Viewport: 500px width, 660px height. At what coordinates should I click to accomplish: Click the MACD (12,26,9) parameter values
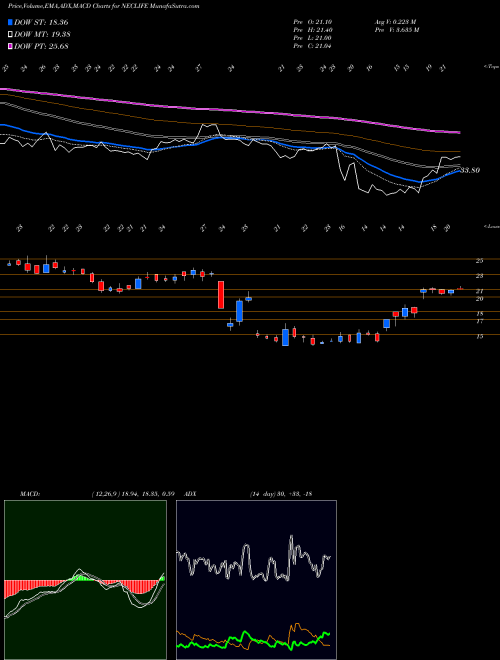[x=133, y=494]
